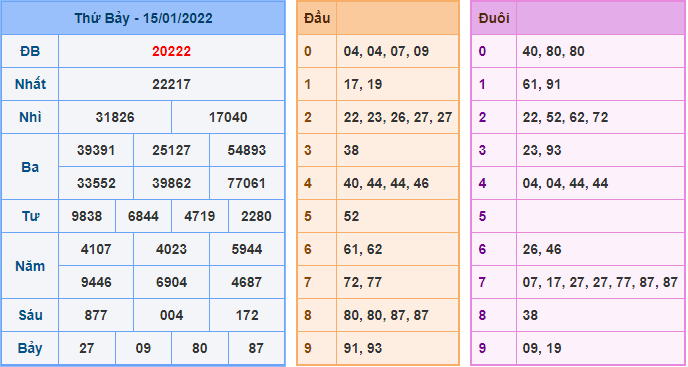Click the 'Đầu' column header
The width and height of the screenshot is (688, 367).
tap(317, 18)
